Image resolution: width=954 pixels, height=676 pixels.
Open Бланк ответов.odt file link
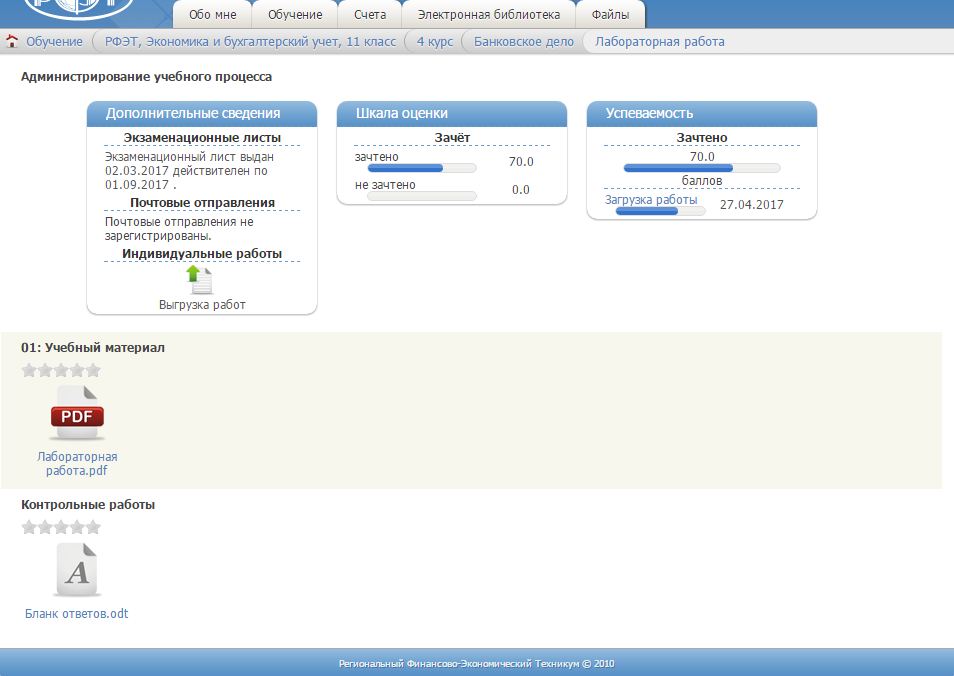(x=77, y=614)
